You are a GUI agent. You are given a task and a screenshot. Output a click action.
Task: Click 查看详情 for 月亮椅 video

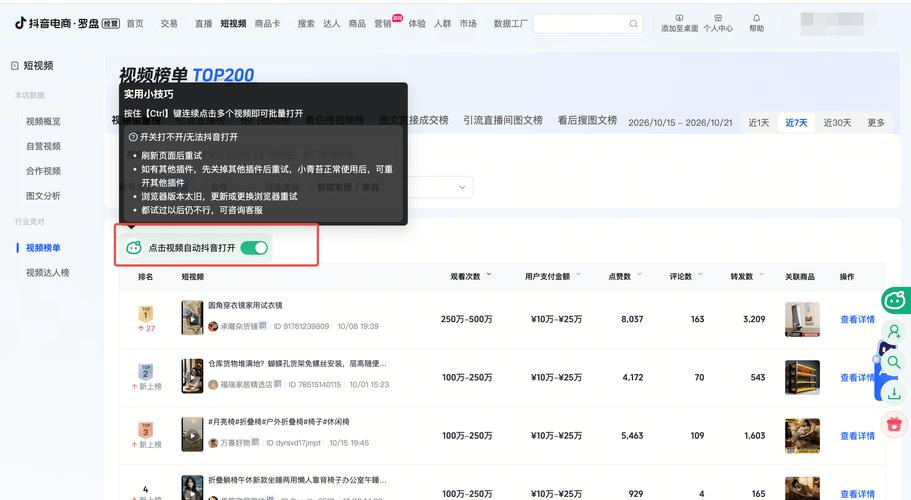point(858,436)
